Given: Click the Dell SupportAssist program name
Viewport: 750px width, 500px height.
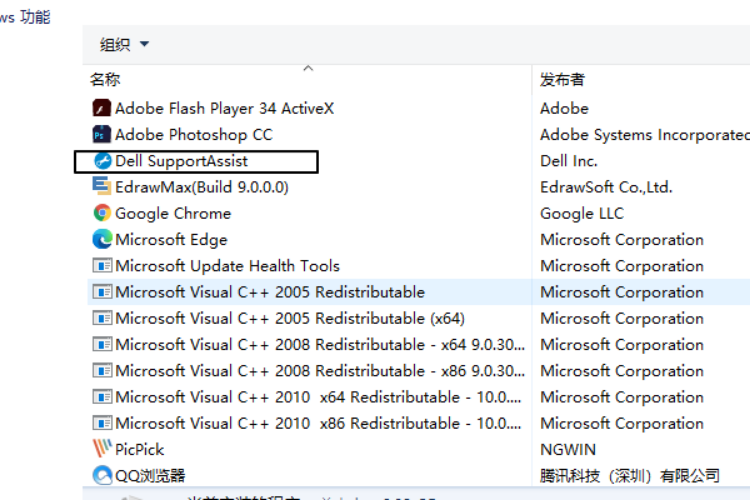Looking at the screenshot, I should (x=181, y=161).
